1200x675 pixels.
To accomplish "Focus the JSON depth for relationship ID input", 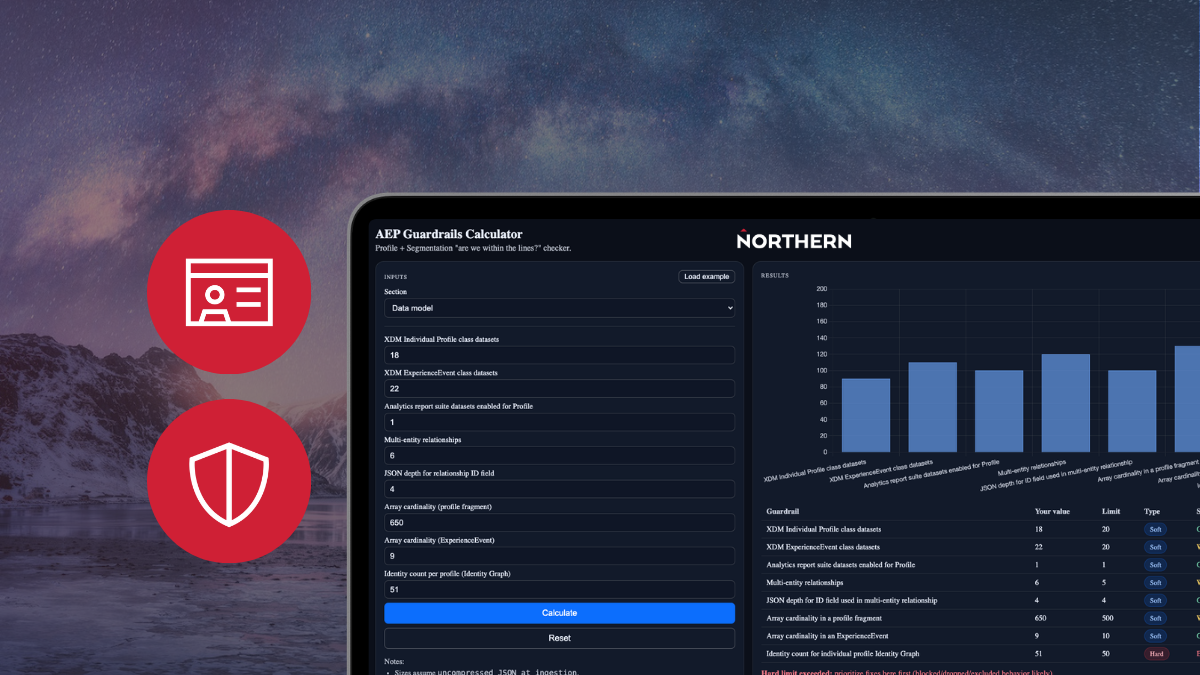I will point(560,489).
